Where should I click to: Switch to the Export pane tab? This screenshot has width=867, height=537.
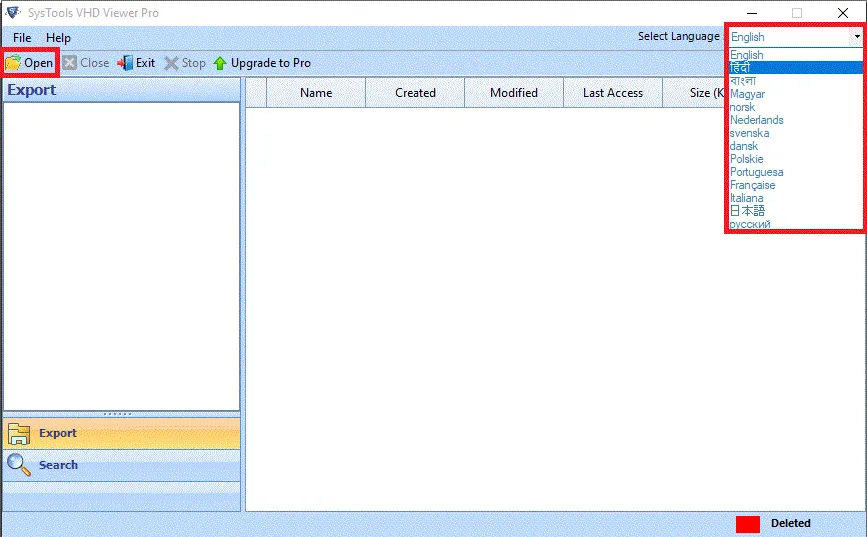[122, 433]
